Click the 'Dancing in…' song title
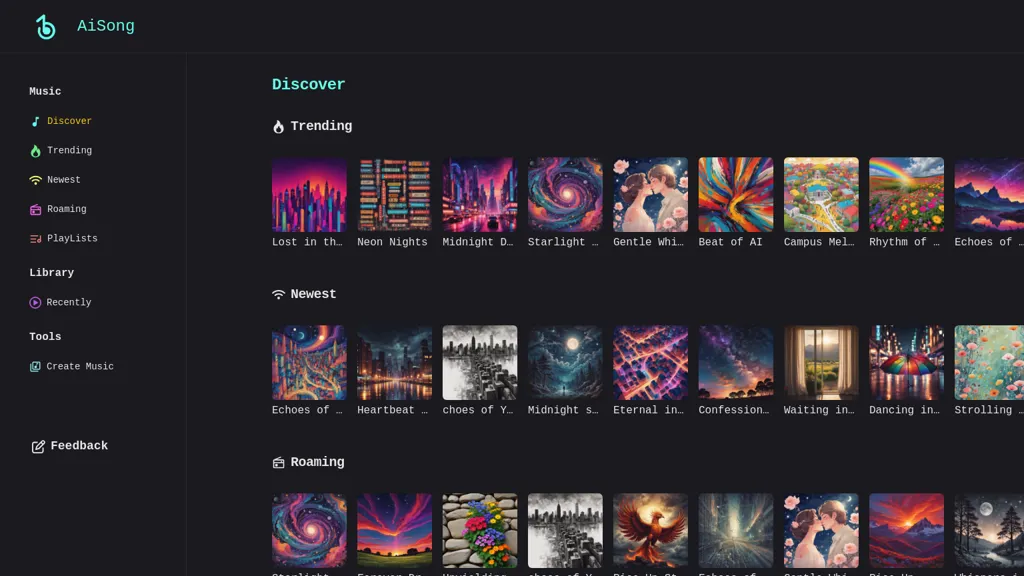The height and width of the screenshot is (576, 1024). click(904, 410)
